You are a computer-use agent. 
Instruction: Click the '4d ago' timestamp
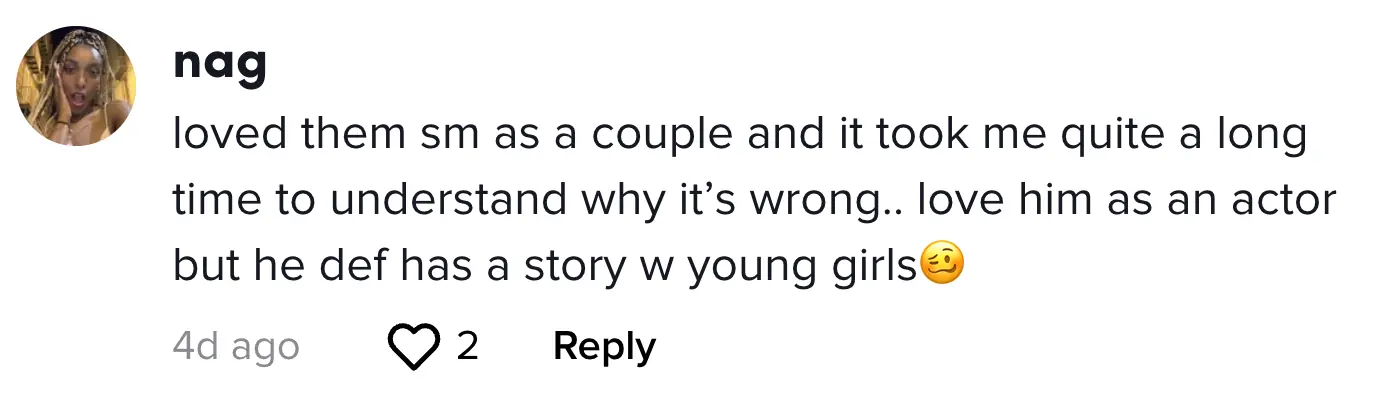[x=236, y=347]
